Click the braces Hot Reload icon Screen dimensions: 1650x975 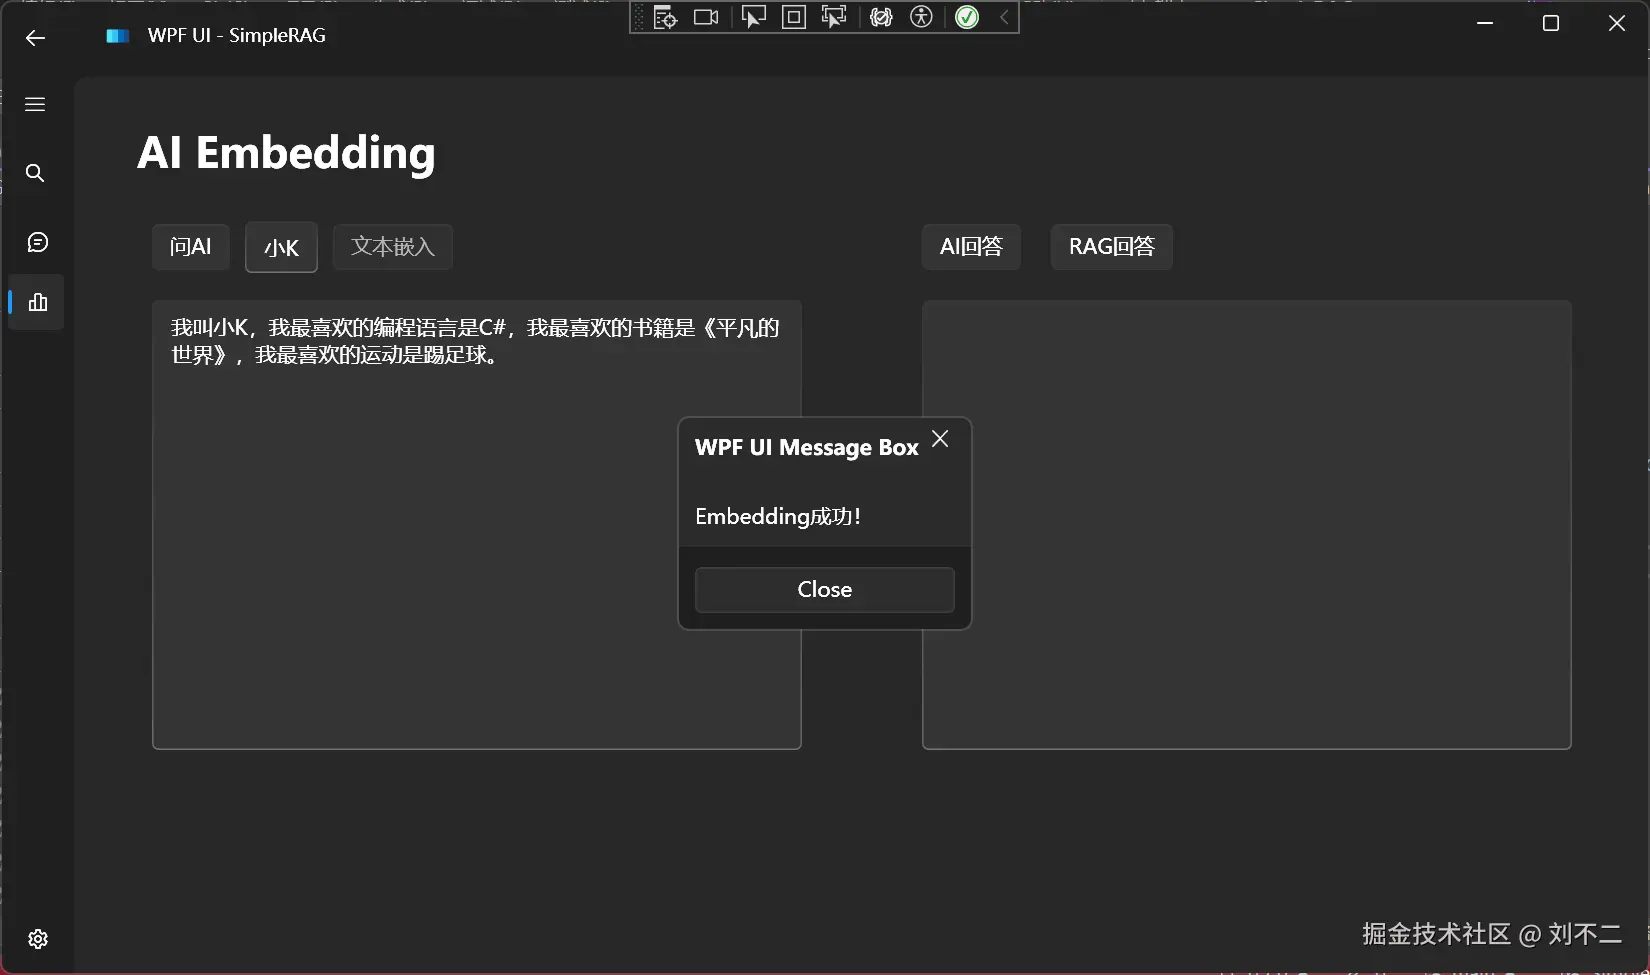click(x=881, y=18)
